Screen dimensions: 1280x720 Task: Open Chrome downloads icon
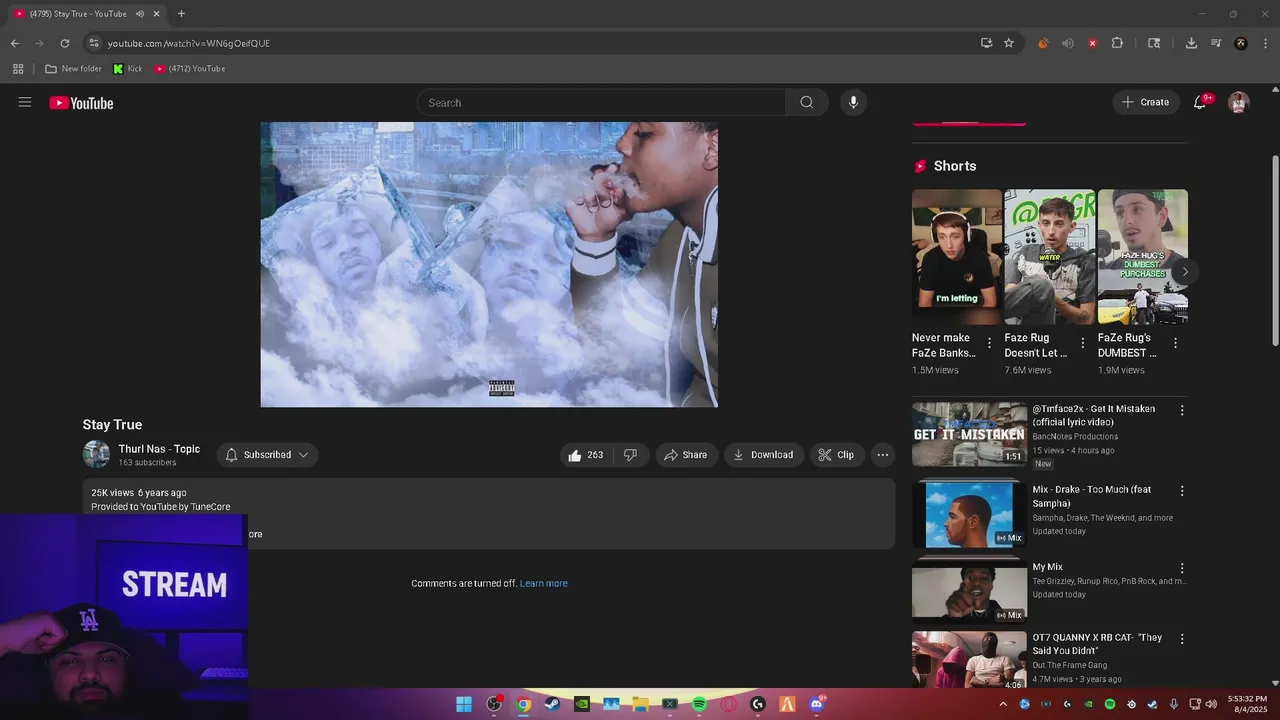[x=1191, y=43]
